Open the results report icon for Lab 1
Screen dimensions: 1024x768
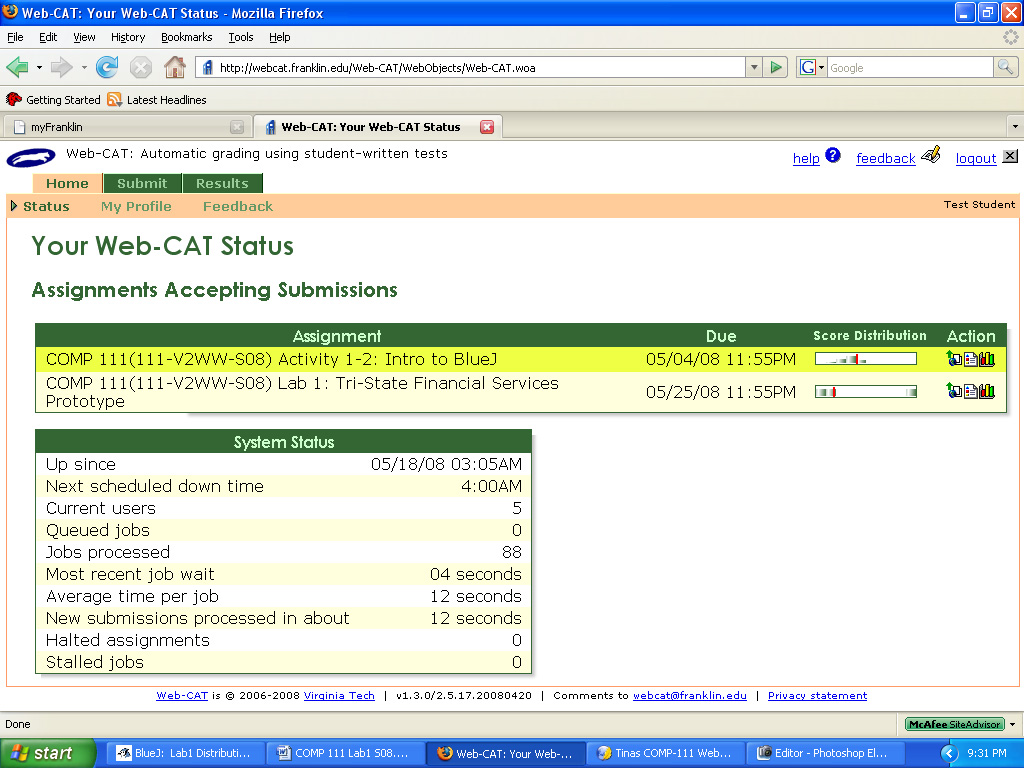point(970,391)
